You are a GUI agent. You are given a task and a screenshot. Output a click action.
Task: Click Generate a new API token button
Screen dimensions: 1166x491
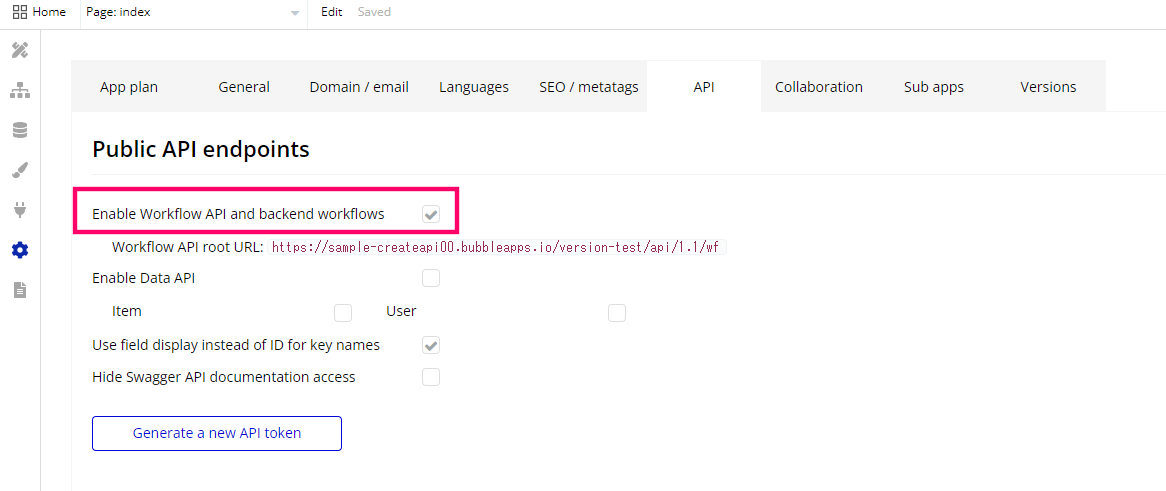217,433
